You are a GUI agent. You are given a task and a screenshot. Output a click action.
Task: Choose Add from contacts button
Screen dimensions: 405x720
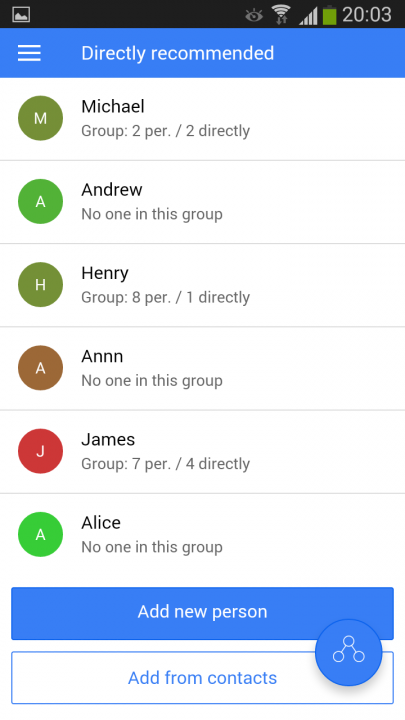[202, 678]
